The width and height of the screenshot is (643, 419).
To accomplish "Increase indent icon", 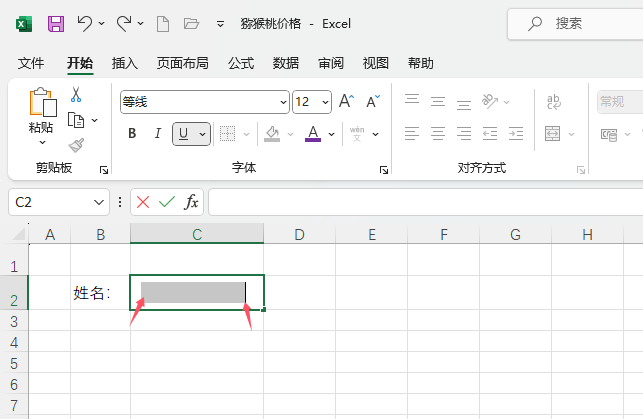I will (x=516, y=134).
